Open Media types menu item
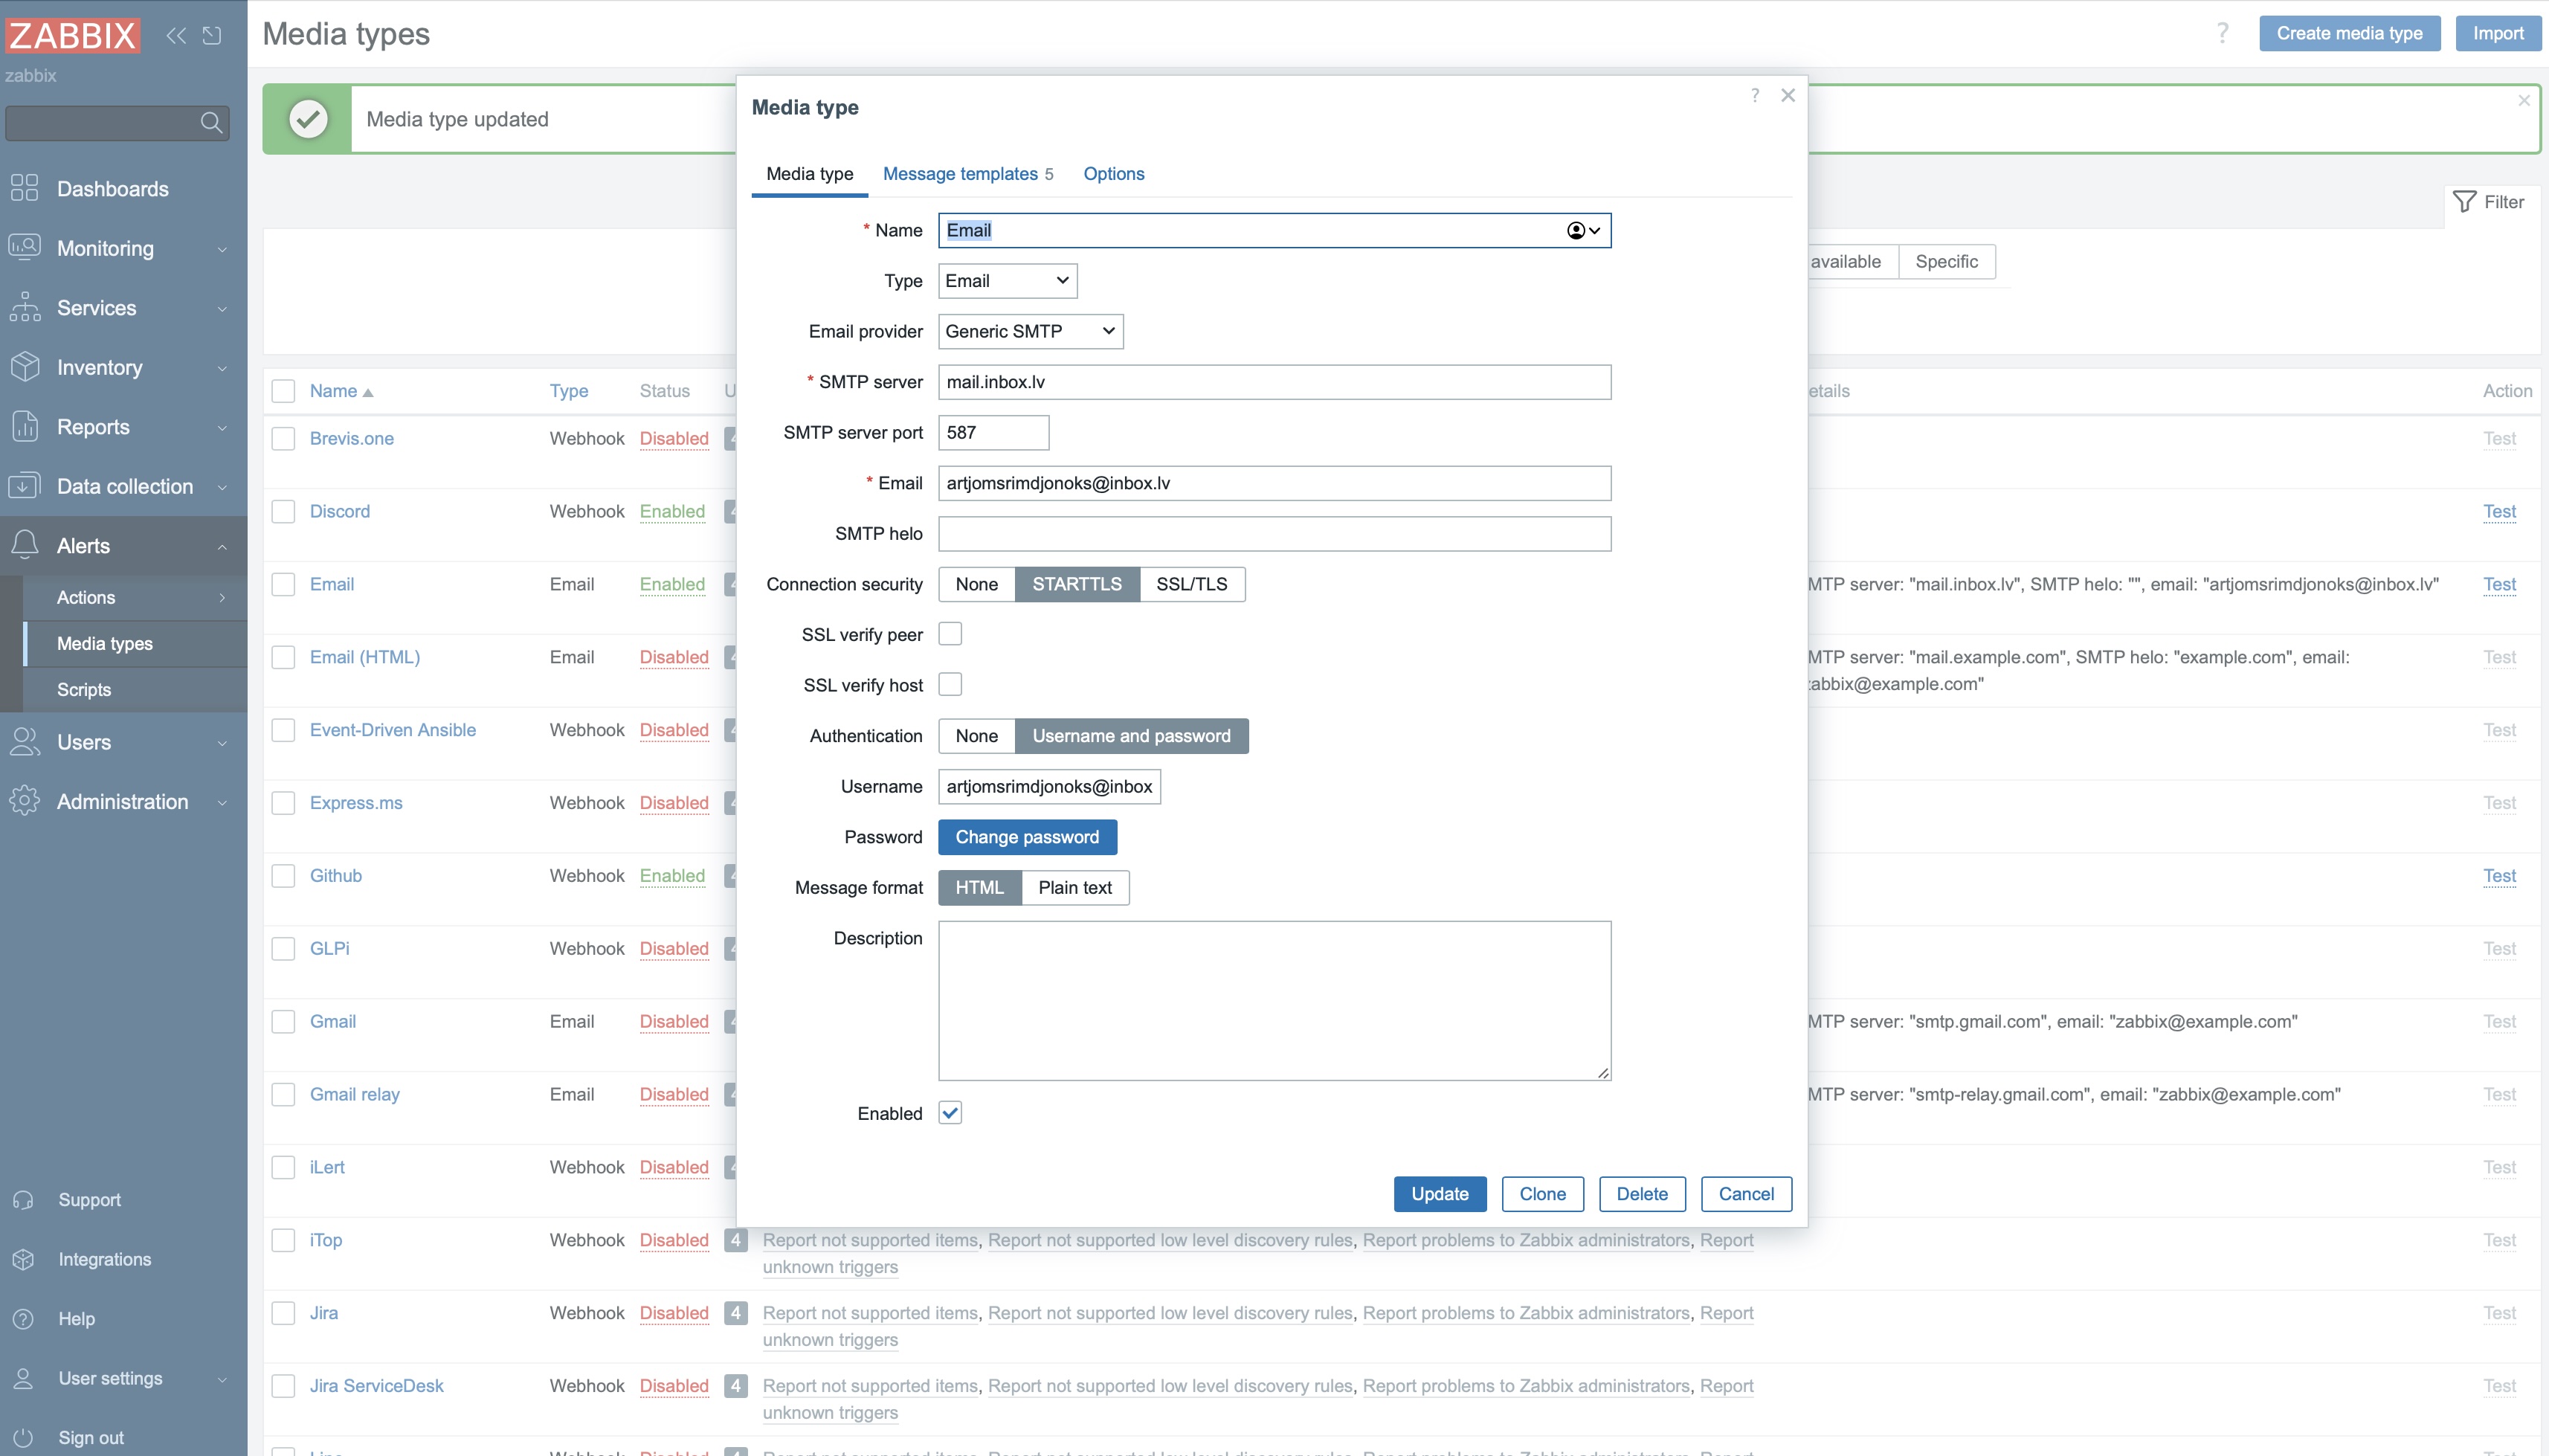Screen dimensions: 2549x1456 coord(105,643)
